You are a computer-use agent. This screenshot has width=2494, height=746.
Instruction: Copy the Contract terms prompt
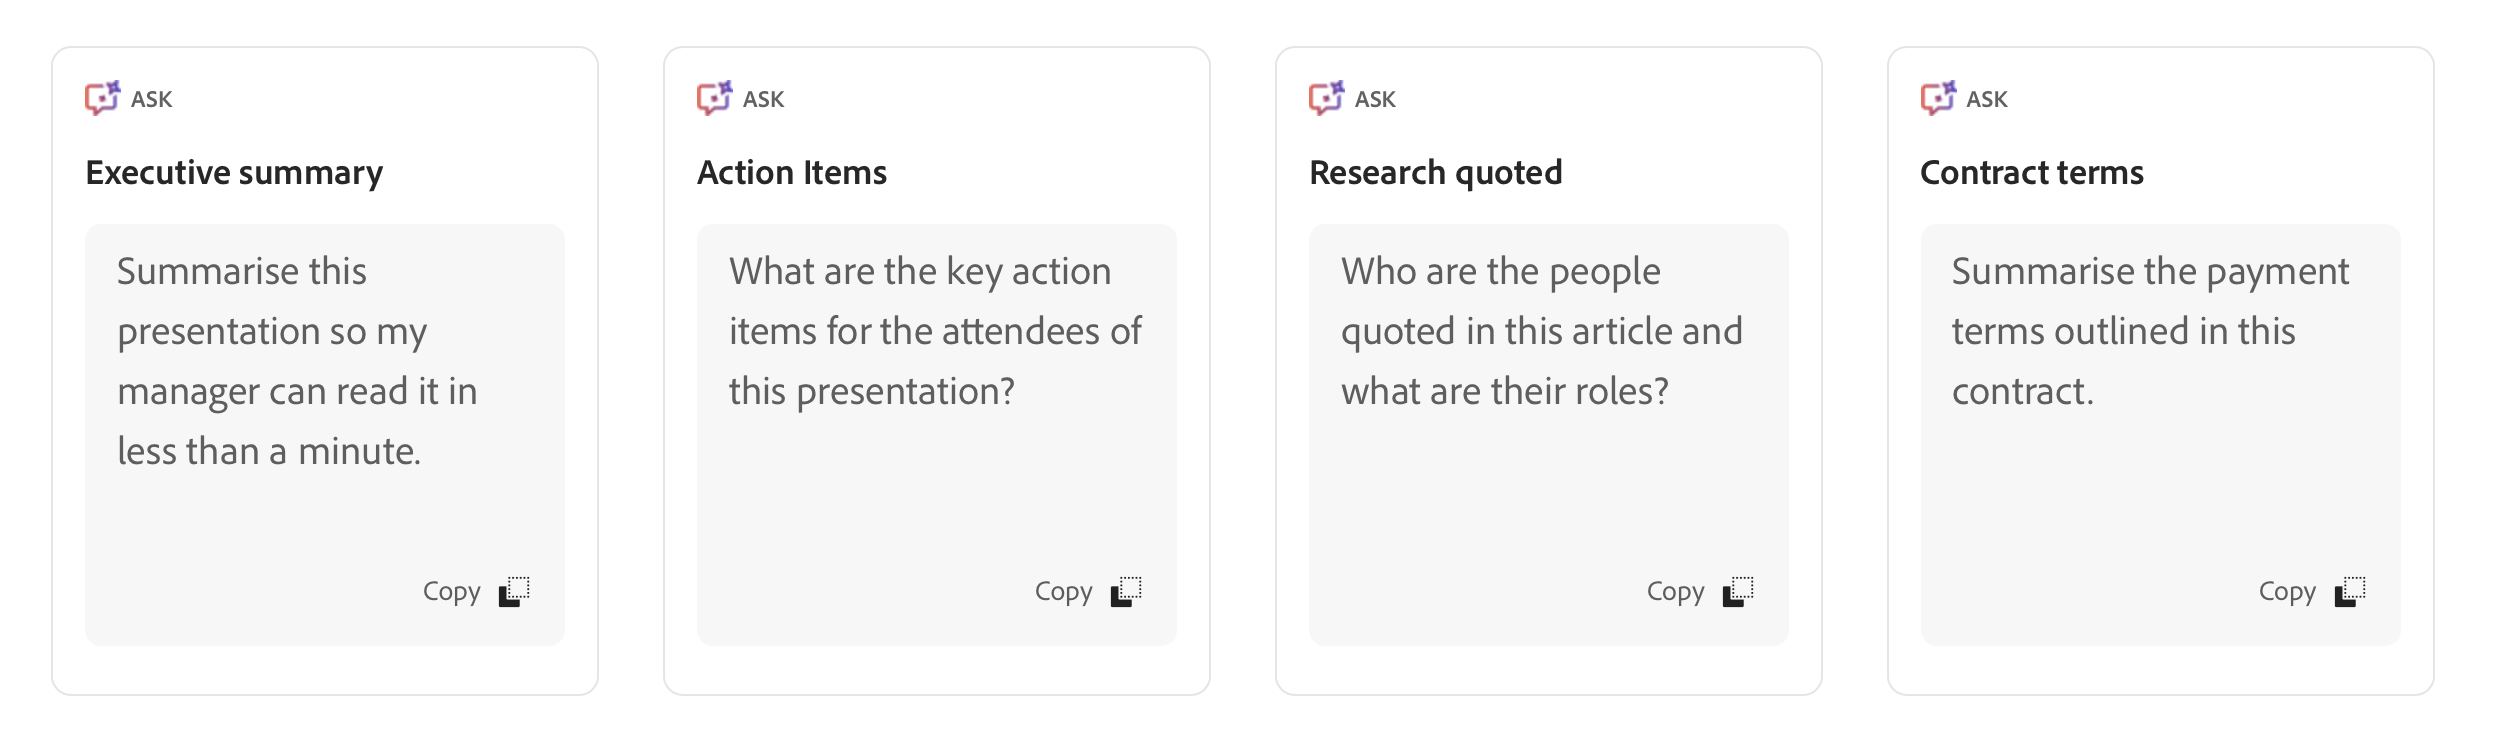click(x=2289, y=591)
